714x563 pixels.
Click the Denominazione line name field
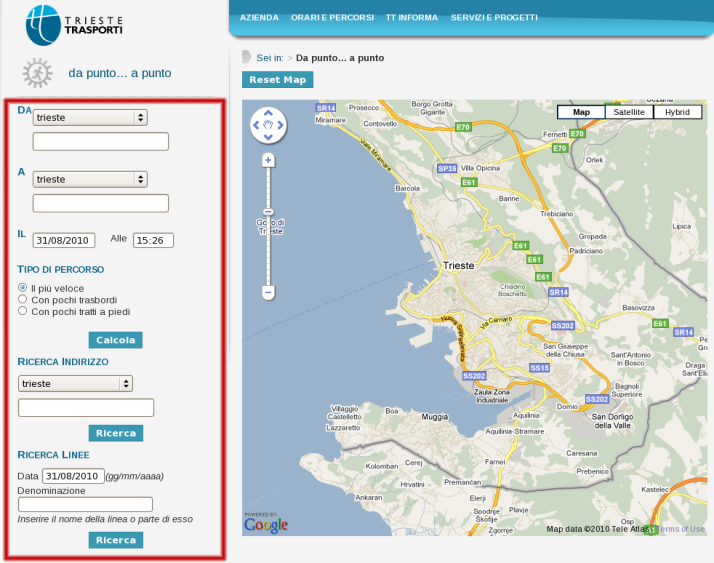(85, 505)
